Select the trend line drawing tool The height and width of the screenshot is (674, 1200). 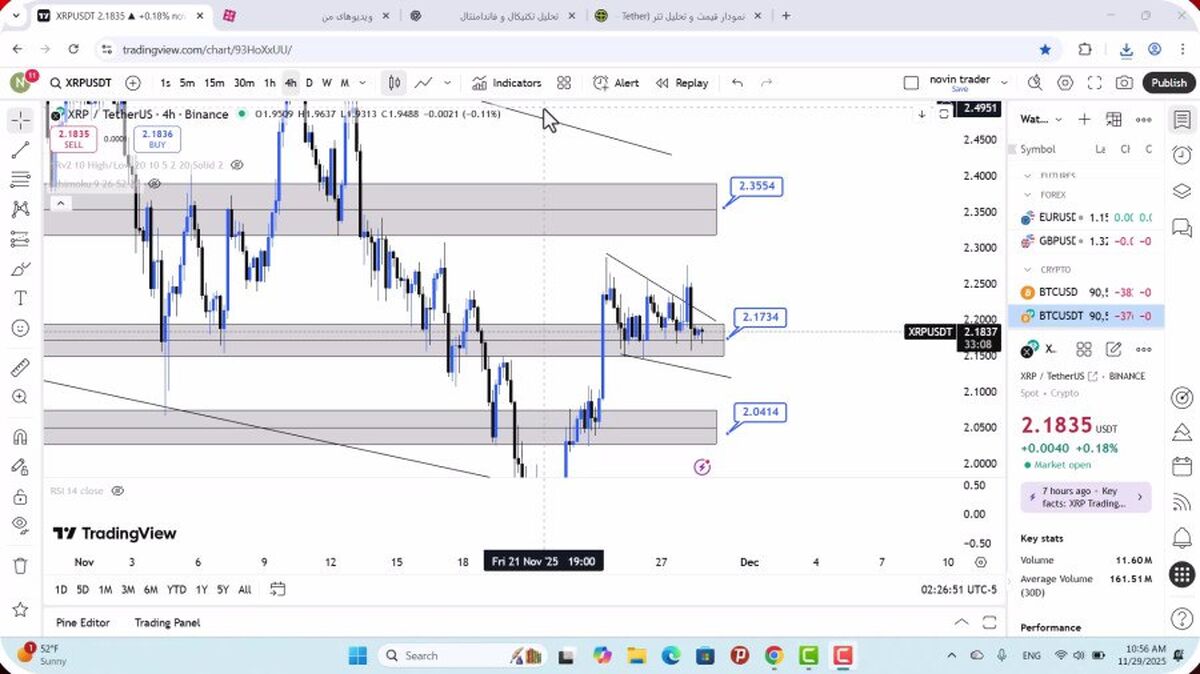tap(20, 150)
